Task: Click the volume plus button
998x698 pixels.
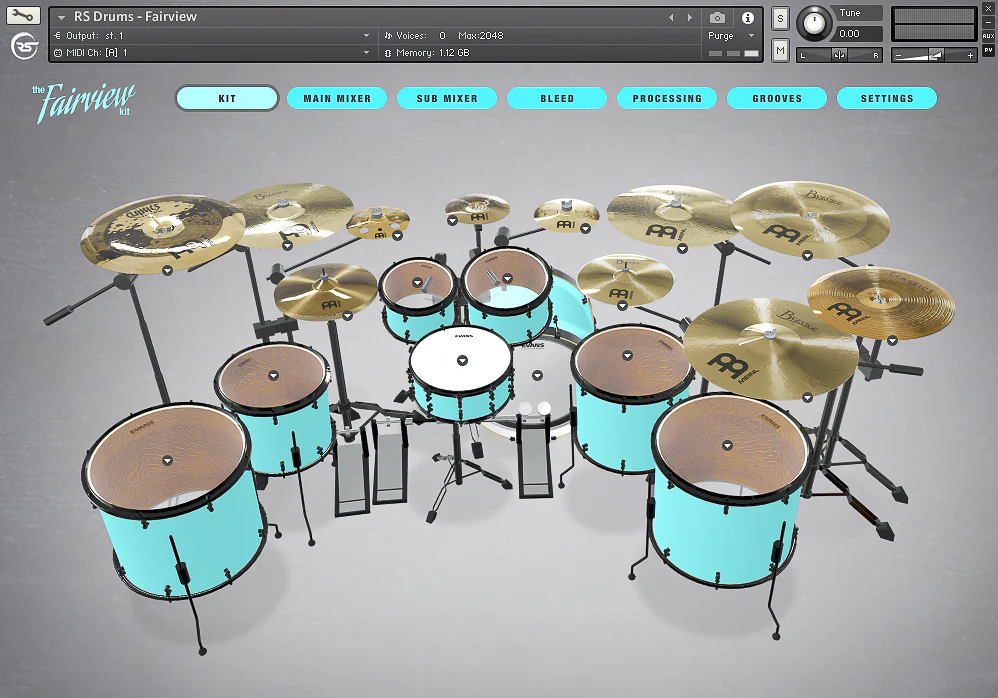Action: (x=970, y=56)
